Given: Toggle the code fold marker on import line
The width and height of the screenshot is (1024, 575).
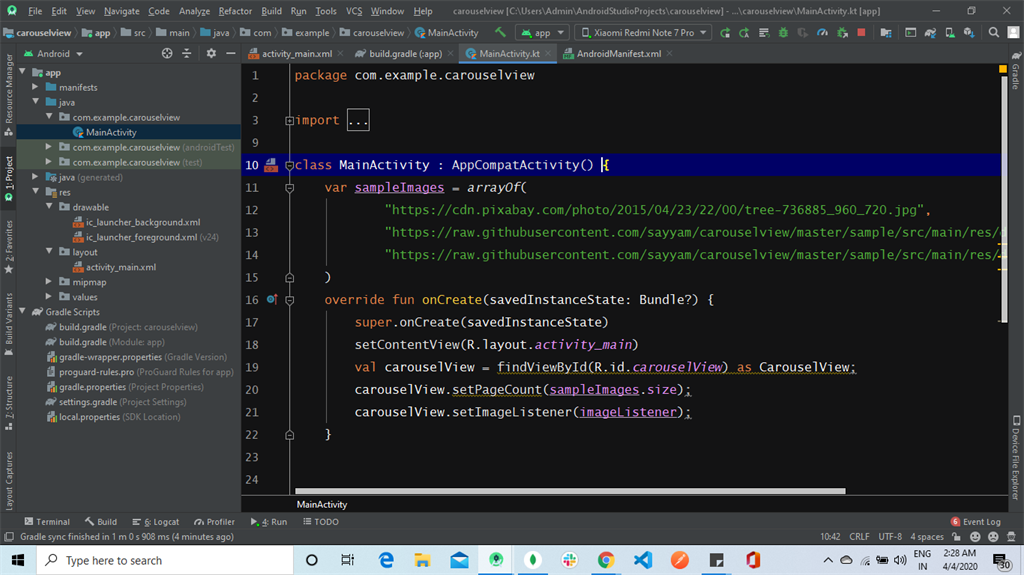Looking at the screenshot, I should (x=290, y=120).
